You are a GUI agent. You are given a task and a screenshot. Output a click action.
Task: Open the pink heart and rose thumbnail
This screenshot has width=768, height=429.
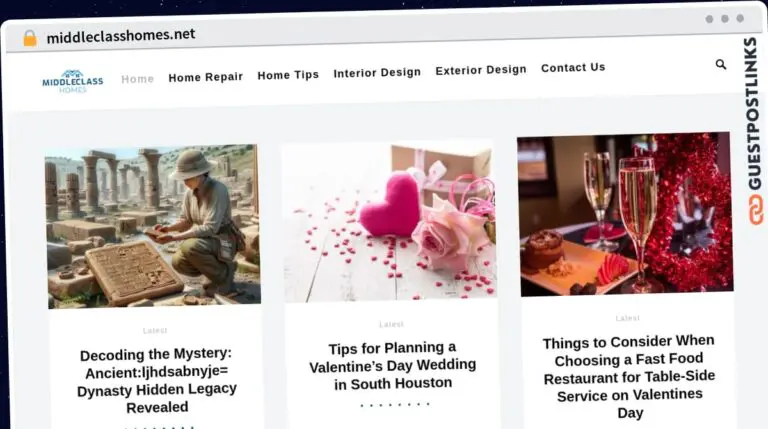point(389,220)
